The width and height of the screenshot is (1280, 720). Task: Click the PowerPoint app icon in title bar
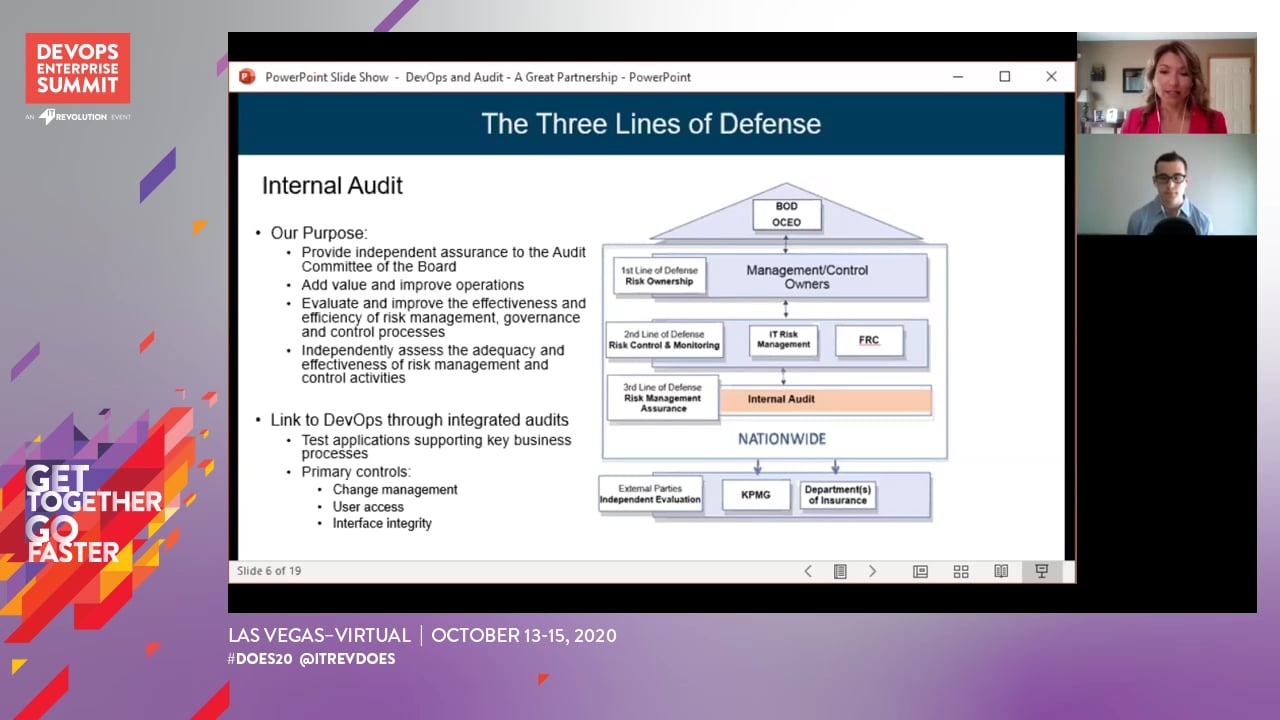pos(247,77)
